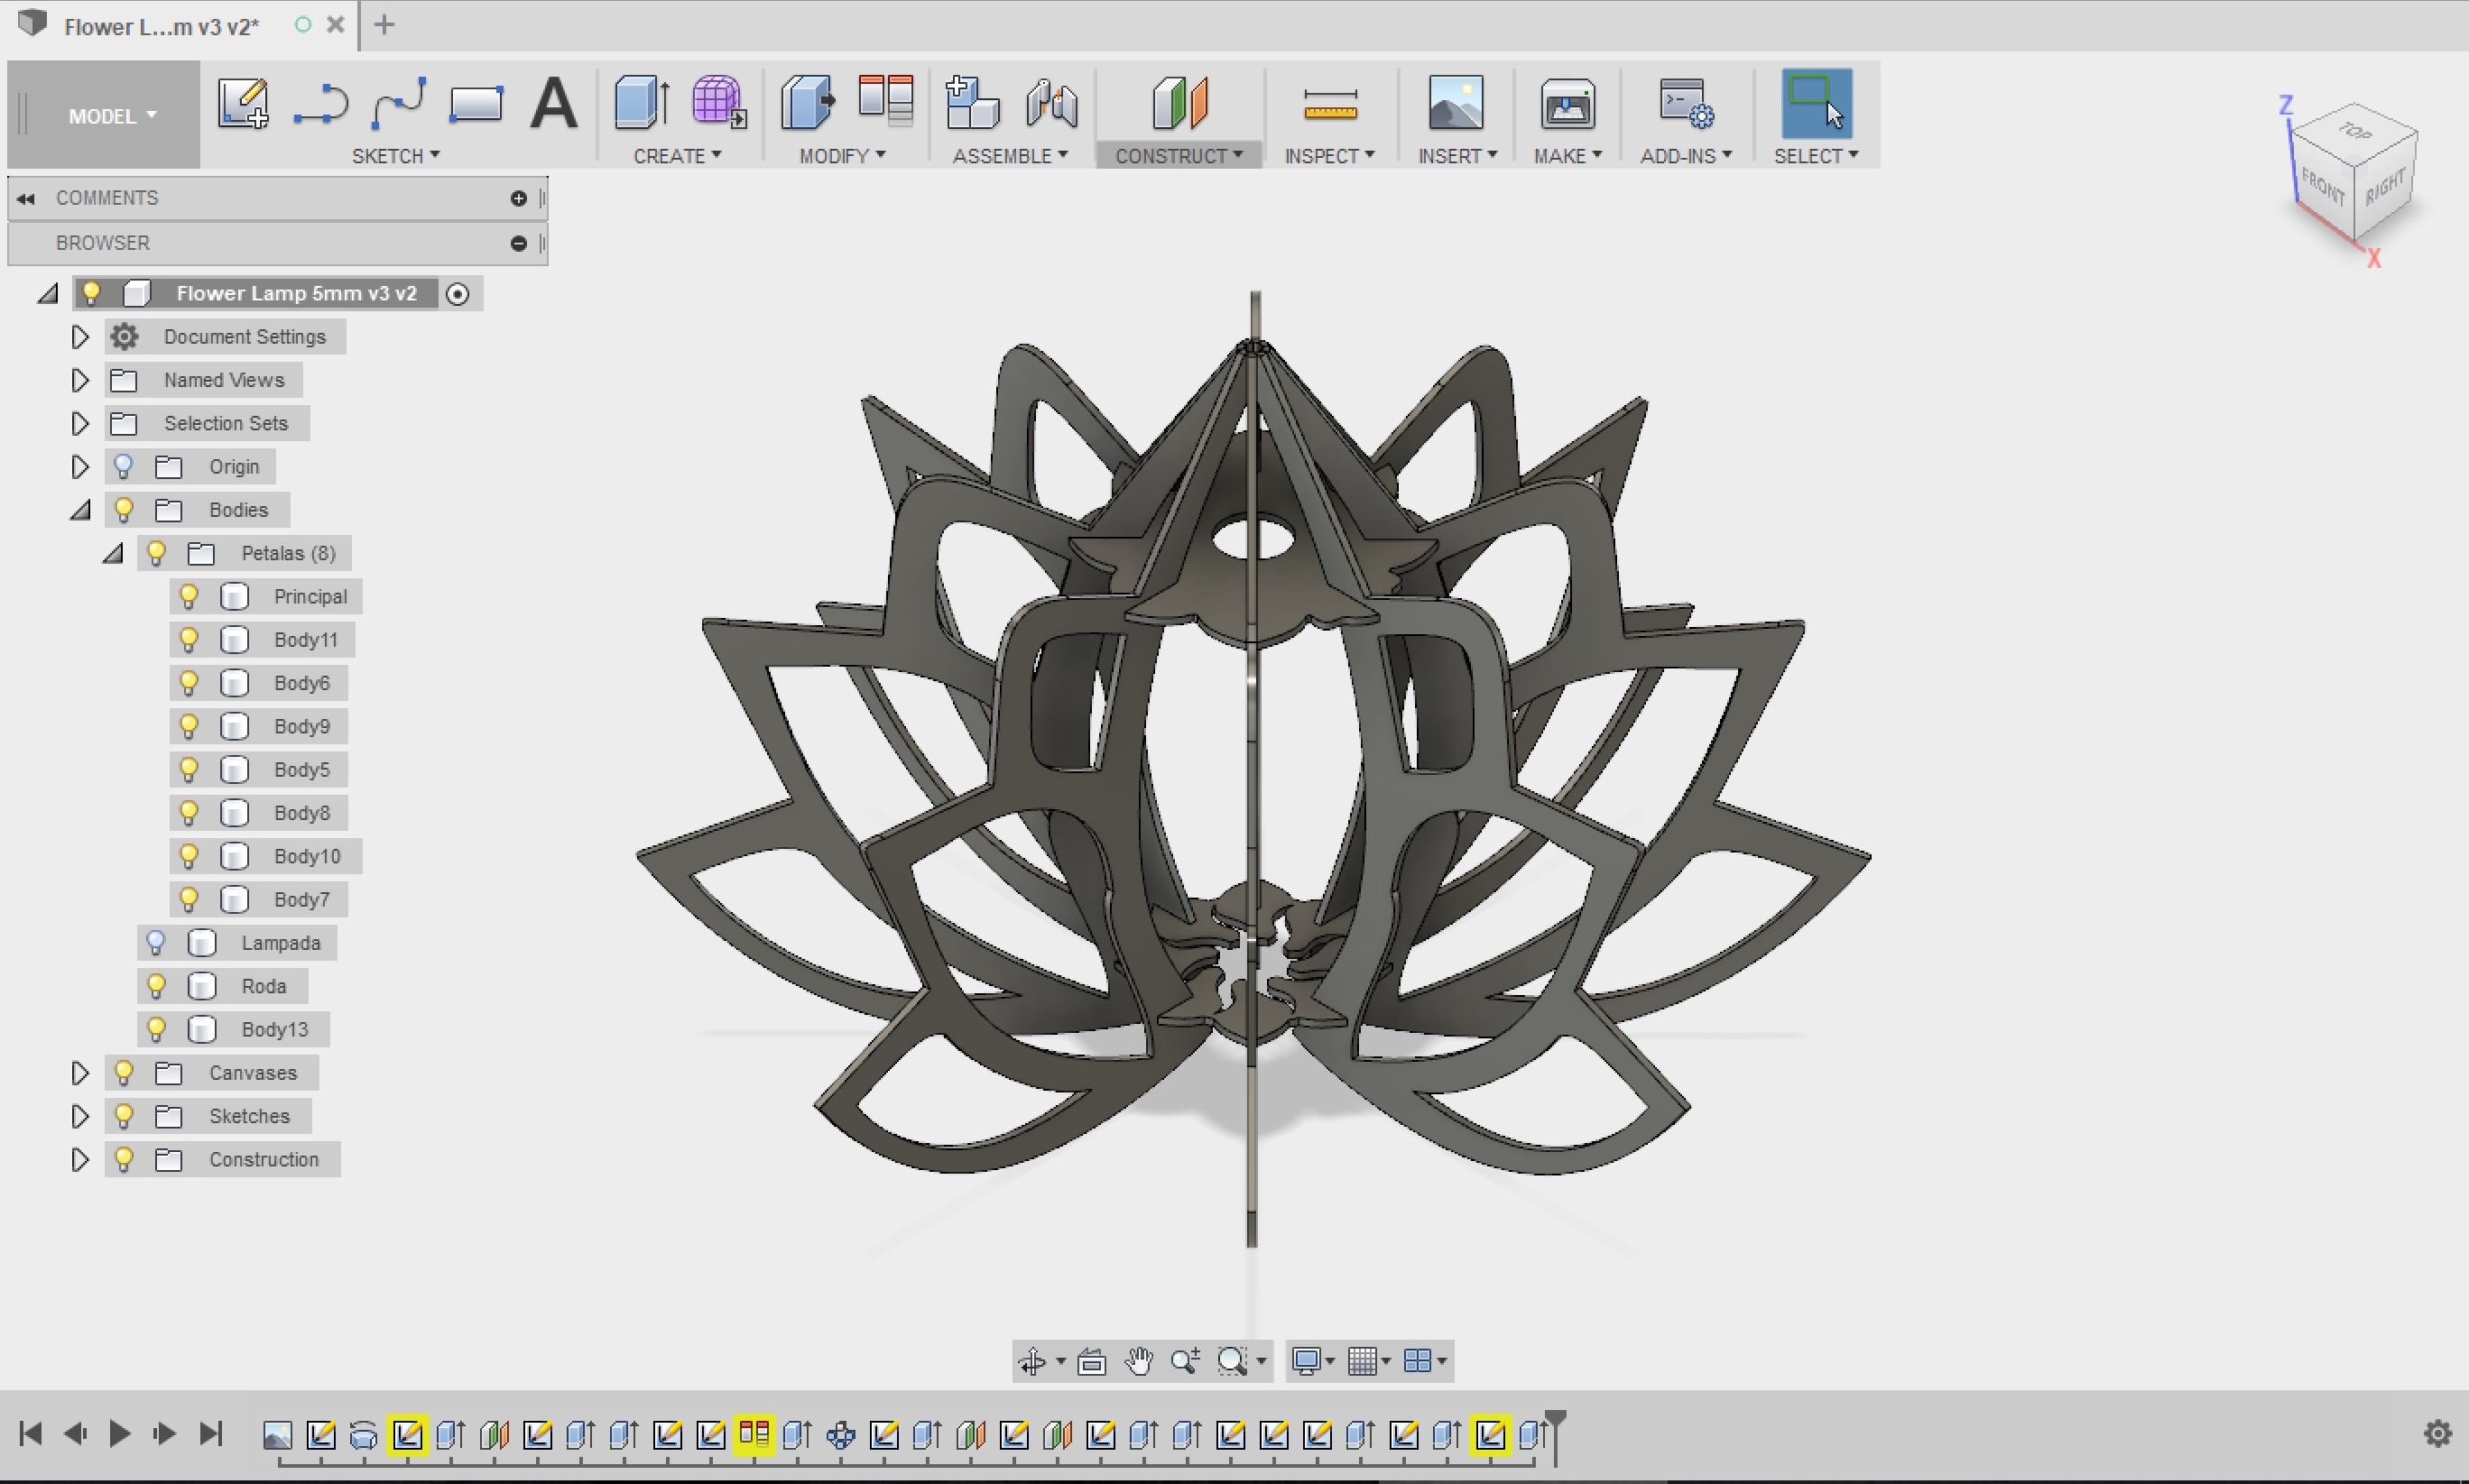Click the Split Body modify icon

pos(886,100)
